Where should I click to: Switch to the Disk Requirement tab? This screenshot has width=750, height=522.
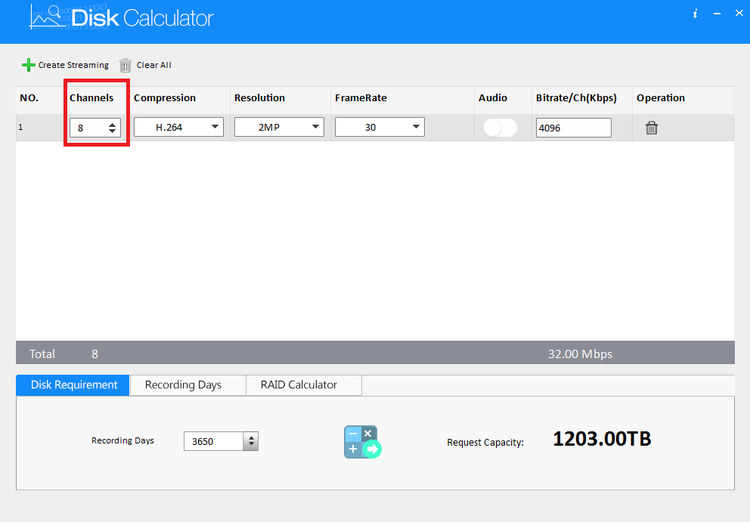[x=73, y=385]
